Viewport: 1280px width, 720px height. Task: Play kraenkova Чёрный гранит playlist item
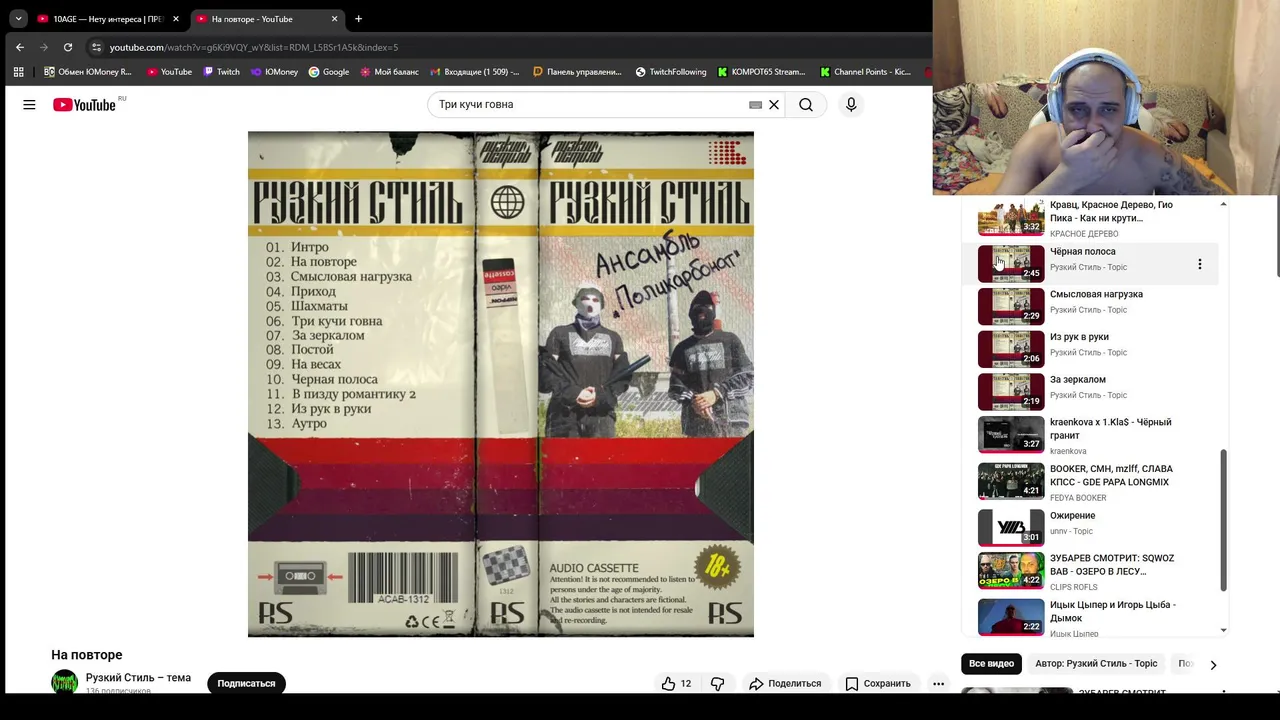(x=1090, y=435)
